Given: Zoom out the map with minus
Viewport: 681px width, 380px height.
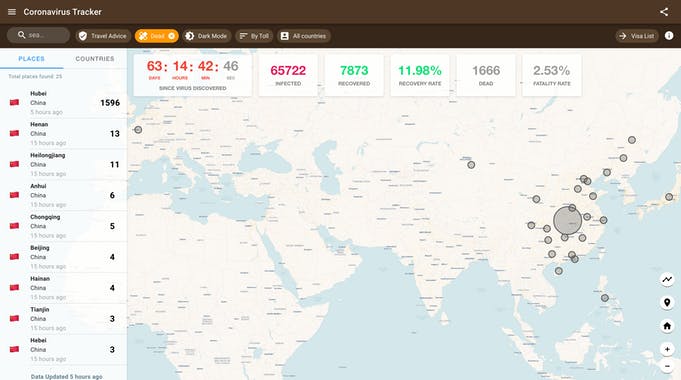Looking at the screenshot, I should coord(667,366).
